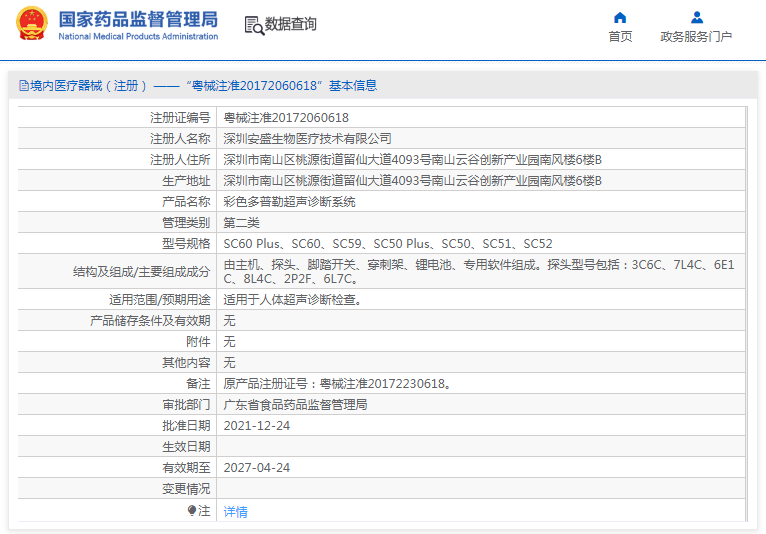This screenshot has height=534, width=766.
Task: Click the 产品储存条件及有效期 label
Action: (x=150, y=320)
